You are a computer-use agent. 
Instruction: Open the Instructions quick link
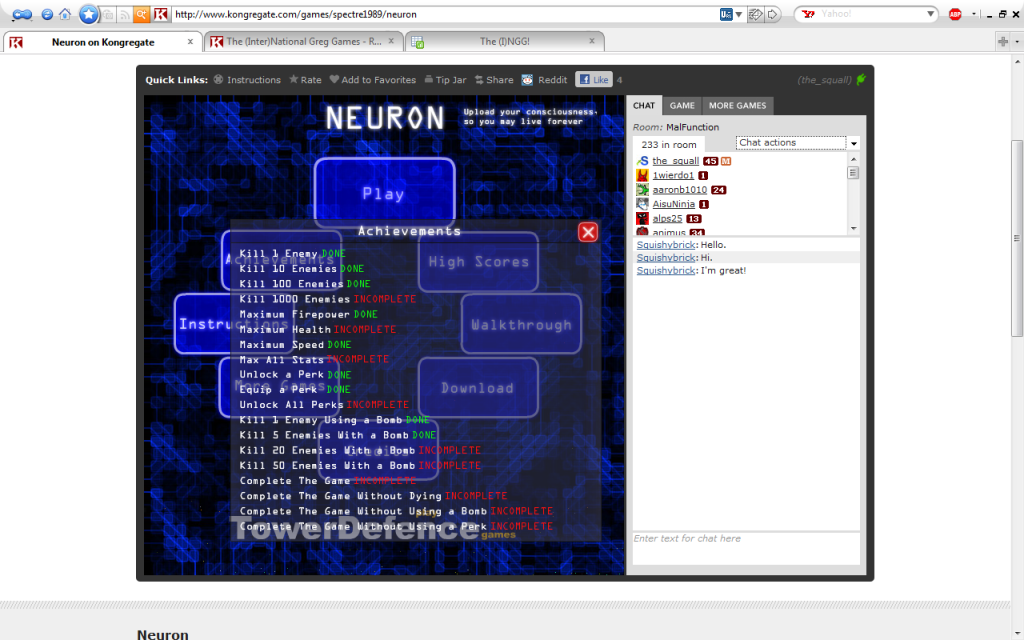click(247, 80)
